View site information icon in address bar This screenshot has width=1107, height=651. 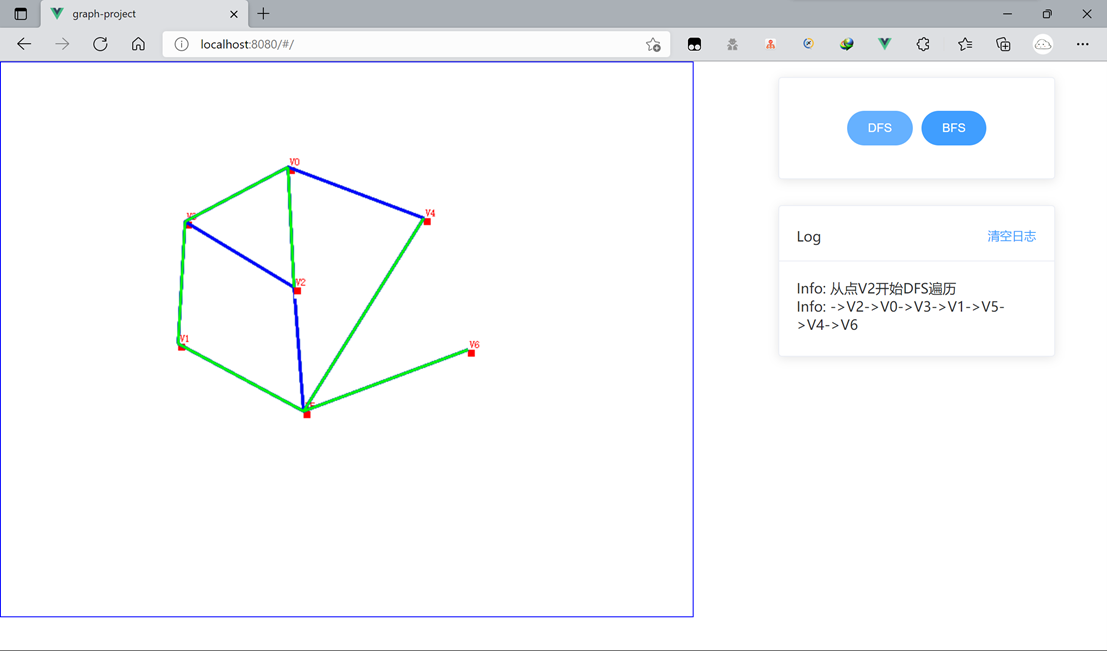click(181, 44)
